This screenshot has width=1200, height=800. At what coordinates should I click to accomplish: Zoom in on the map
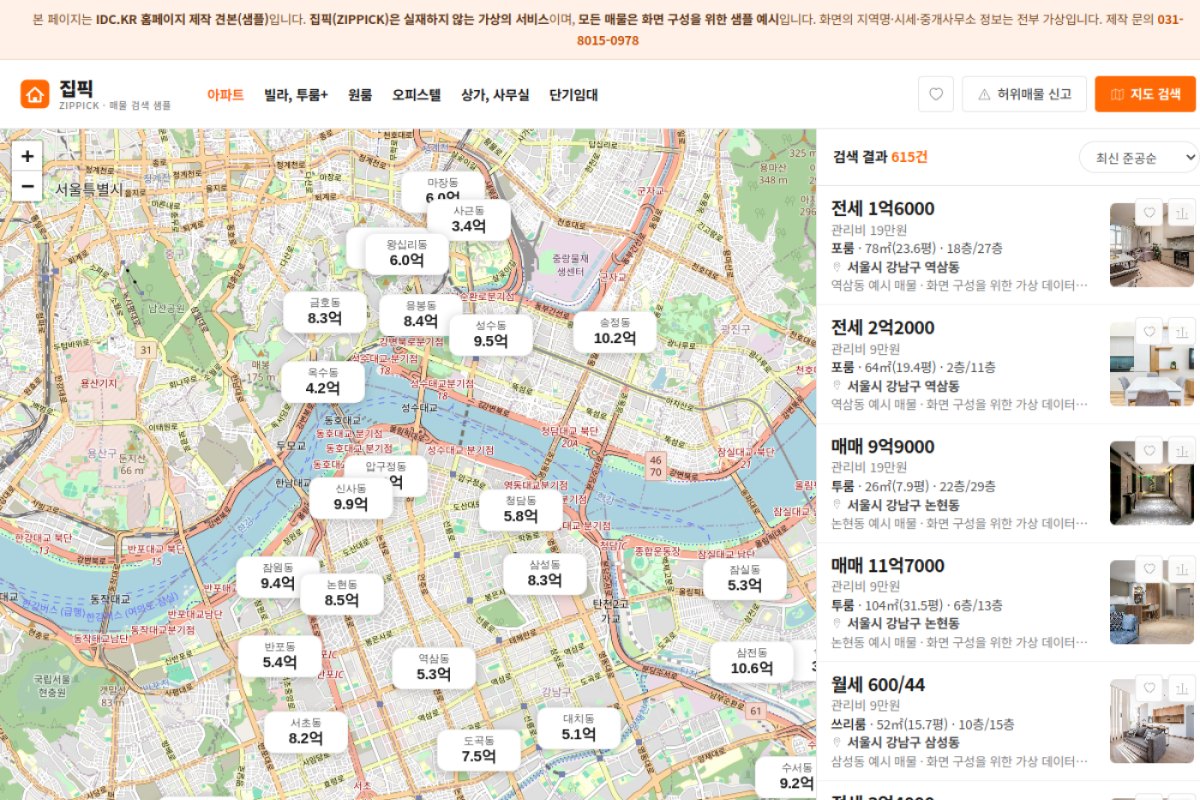coord(27,156)
